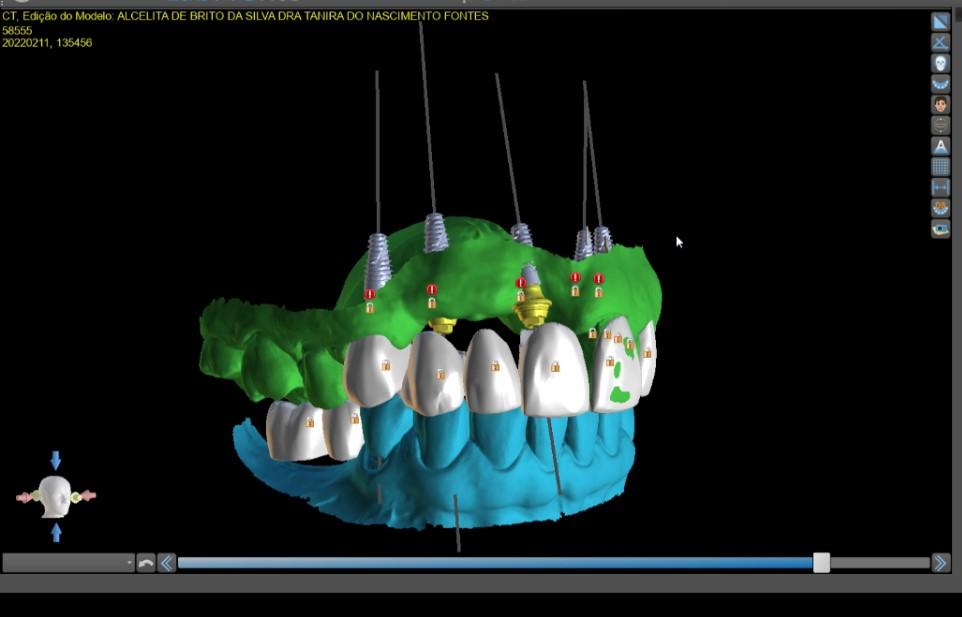The height and width of the screenshot is (617, 962).
Task: Toggle the crossed-lines tool icon
Action: click(x=940, y=42)
